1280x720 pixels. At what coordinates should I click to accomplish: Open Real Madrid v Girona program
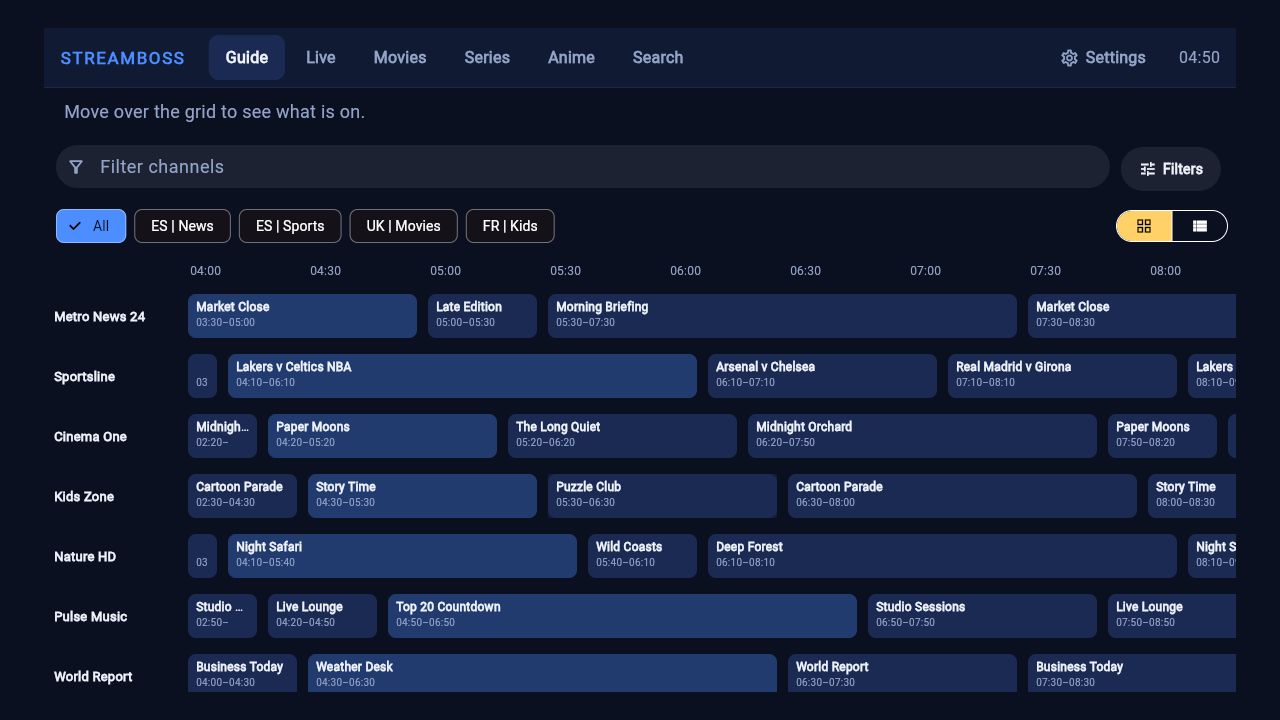[1062, 376]
